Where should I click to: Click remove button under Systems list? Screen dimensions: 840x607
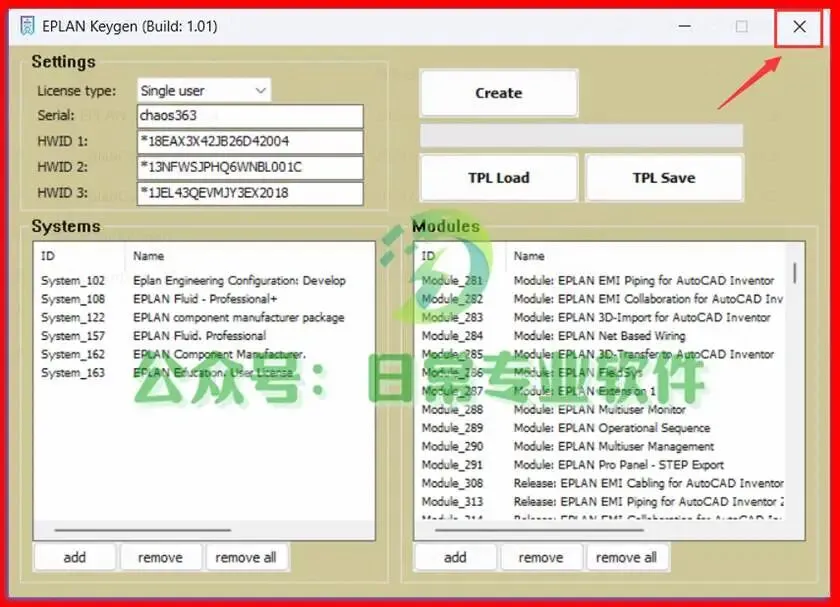160,557
